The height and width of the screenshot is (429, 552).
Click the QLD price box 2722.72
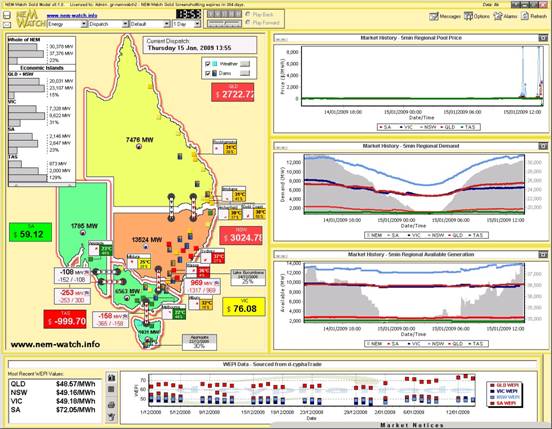coord(232,93)
